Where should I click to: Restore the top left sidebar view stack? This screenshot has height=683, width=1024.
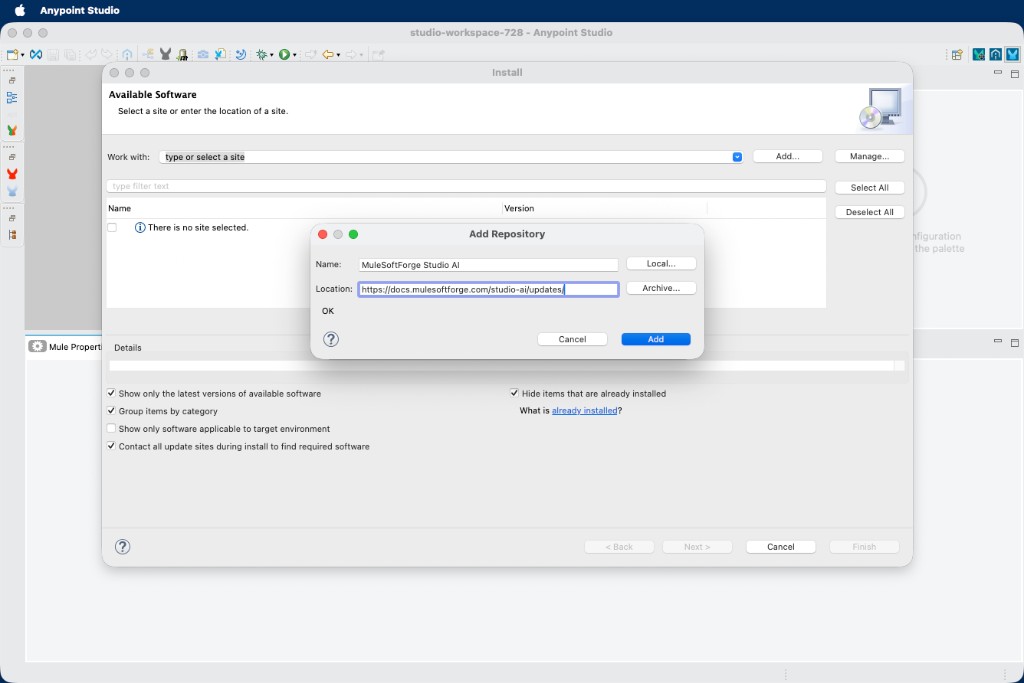pyautogui.click(x=12, y=80)
